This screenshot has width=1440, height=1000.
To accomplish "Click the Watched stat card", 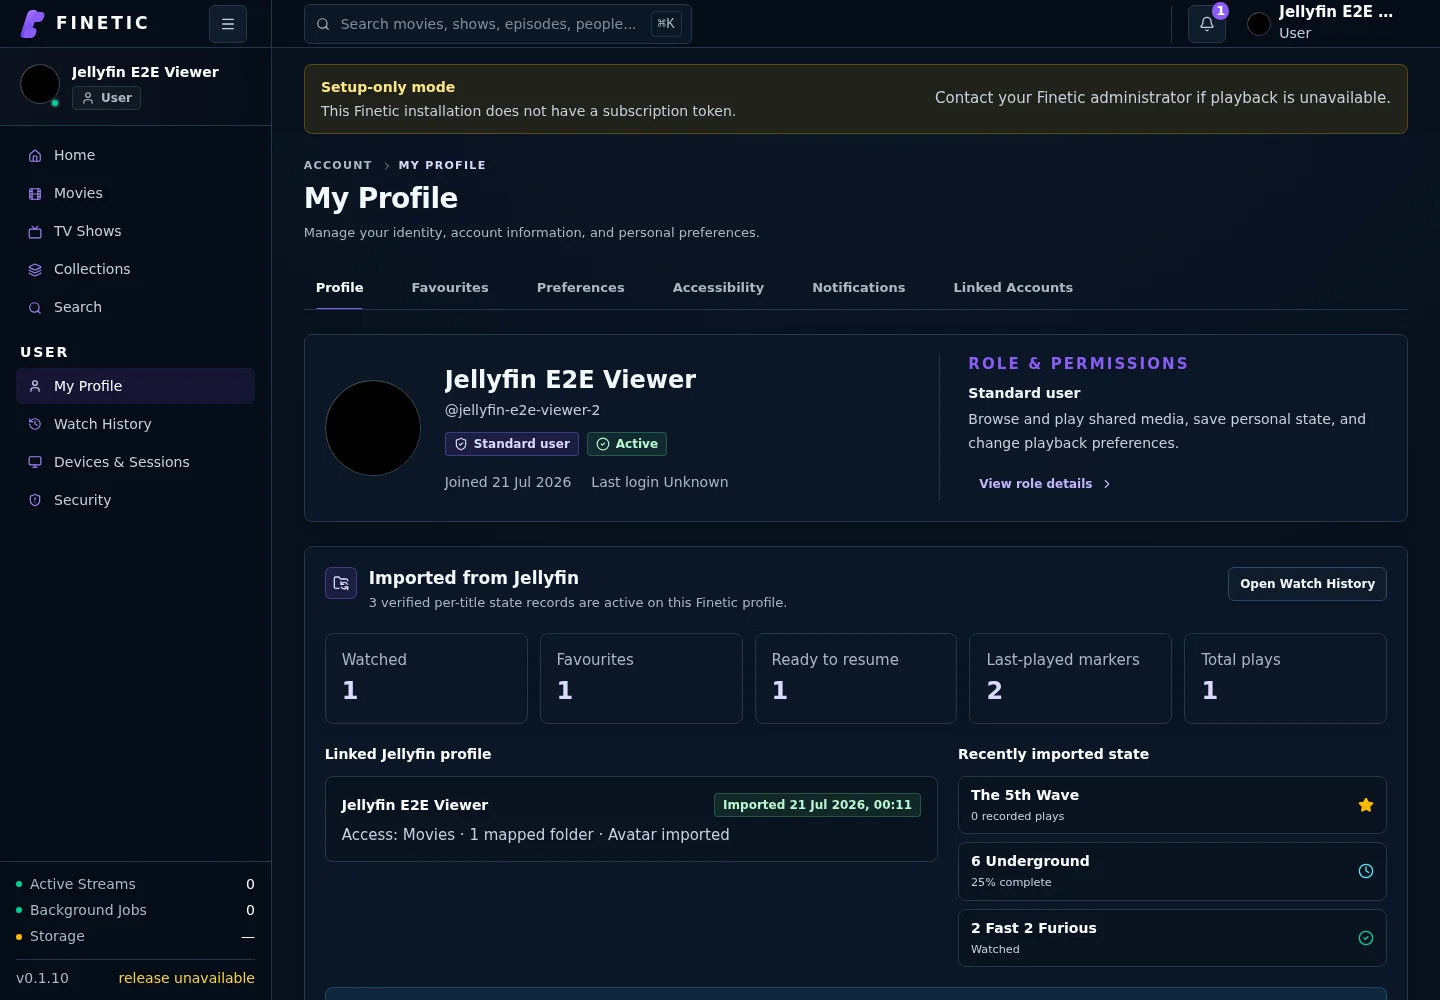I will click(426, 678).
